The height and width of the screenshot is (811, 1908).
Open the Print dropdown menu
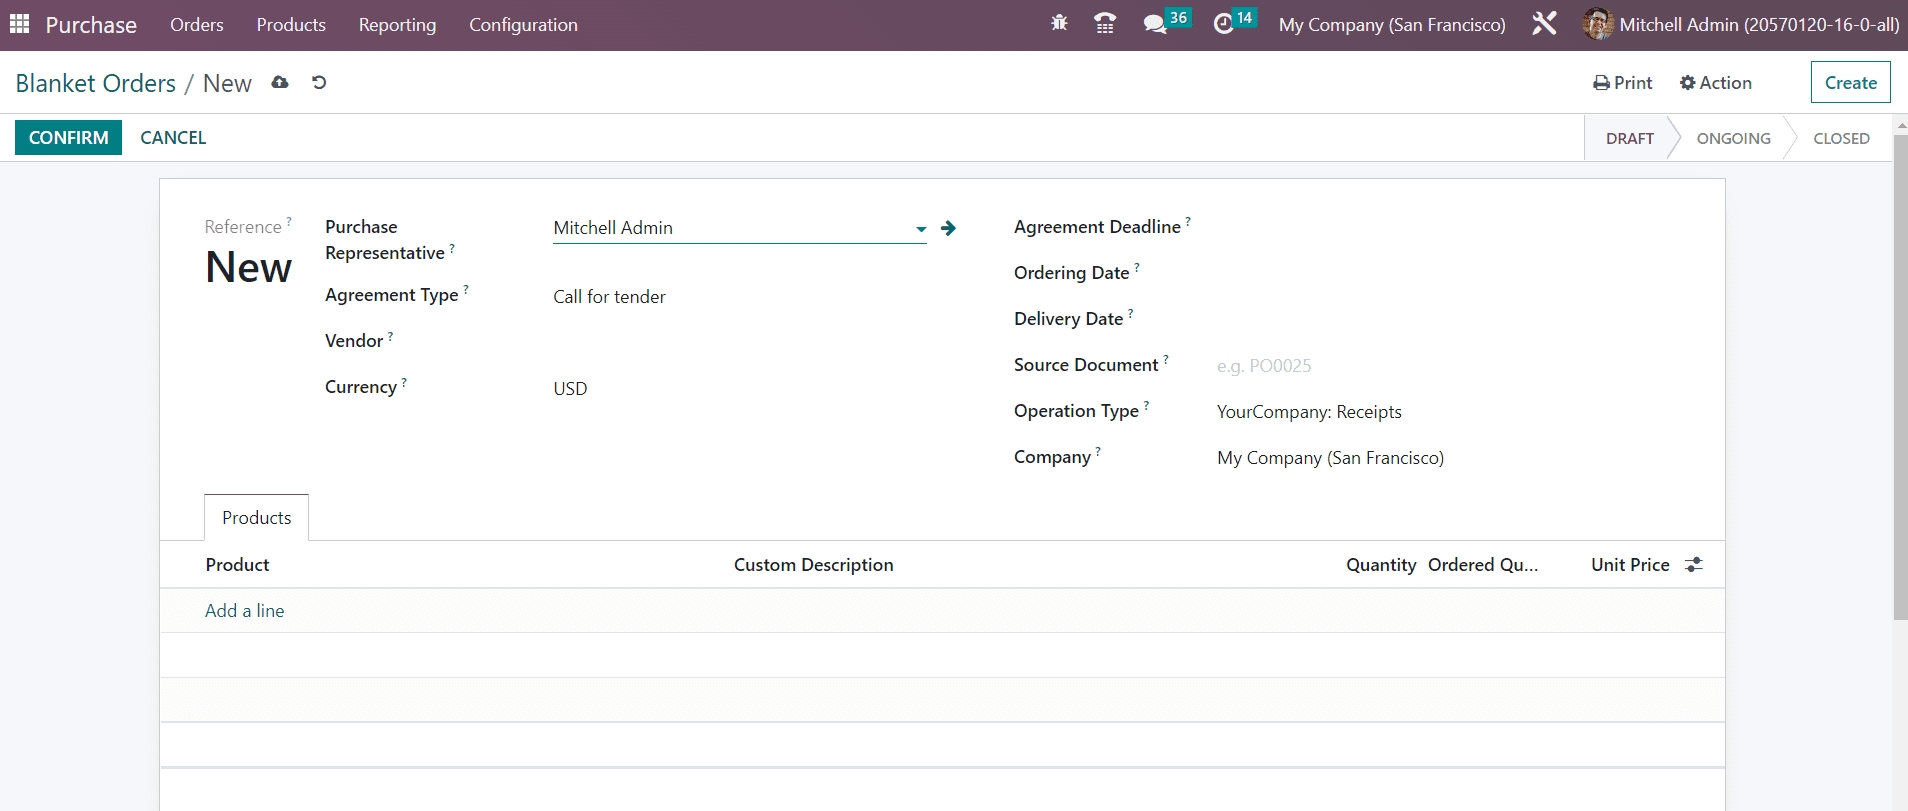pyautogui.click(x=1622, y=83)
